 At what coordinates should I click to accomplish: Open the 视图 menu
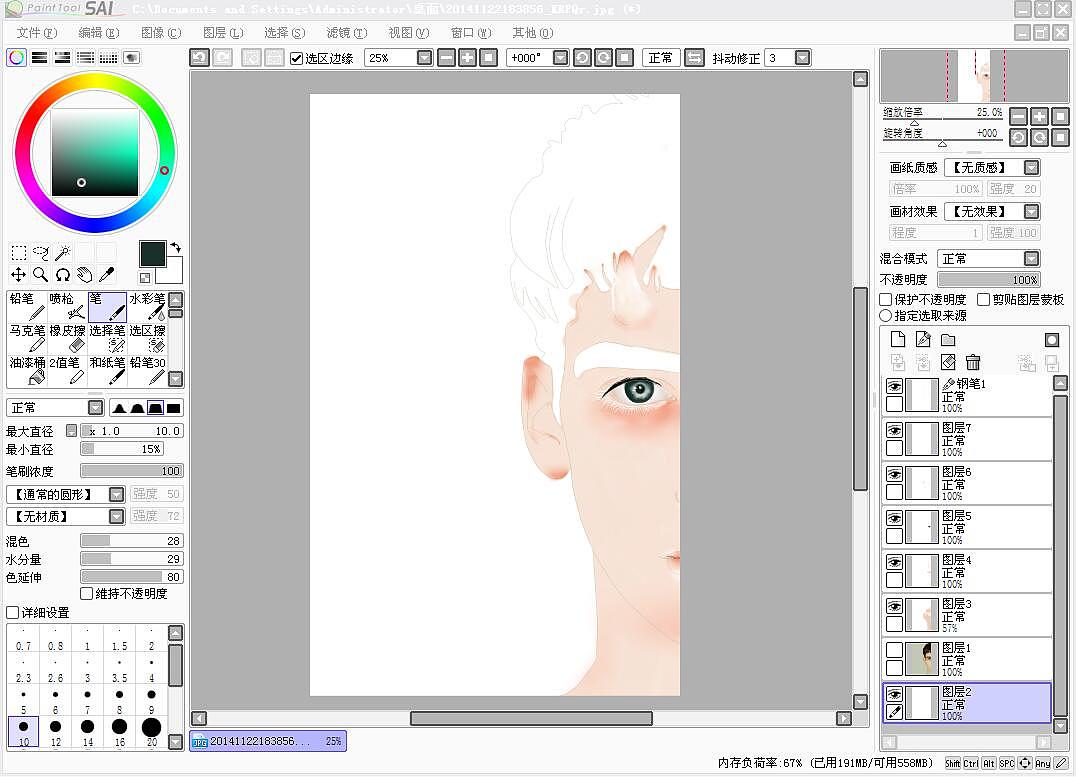[x=408, y=32]
